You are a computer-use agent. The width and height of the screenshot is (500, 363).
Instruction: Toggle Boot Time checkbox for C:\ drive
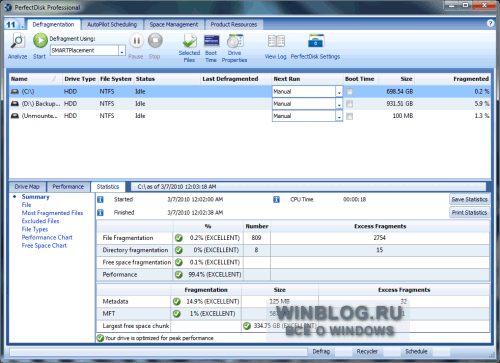(349, 92)
